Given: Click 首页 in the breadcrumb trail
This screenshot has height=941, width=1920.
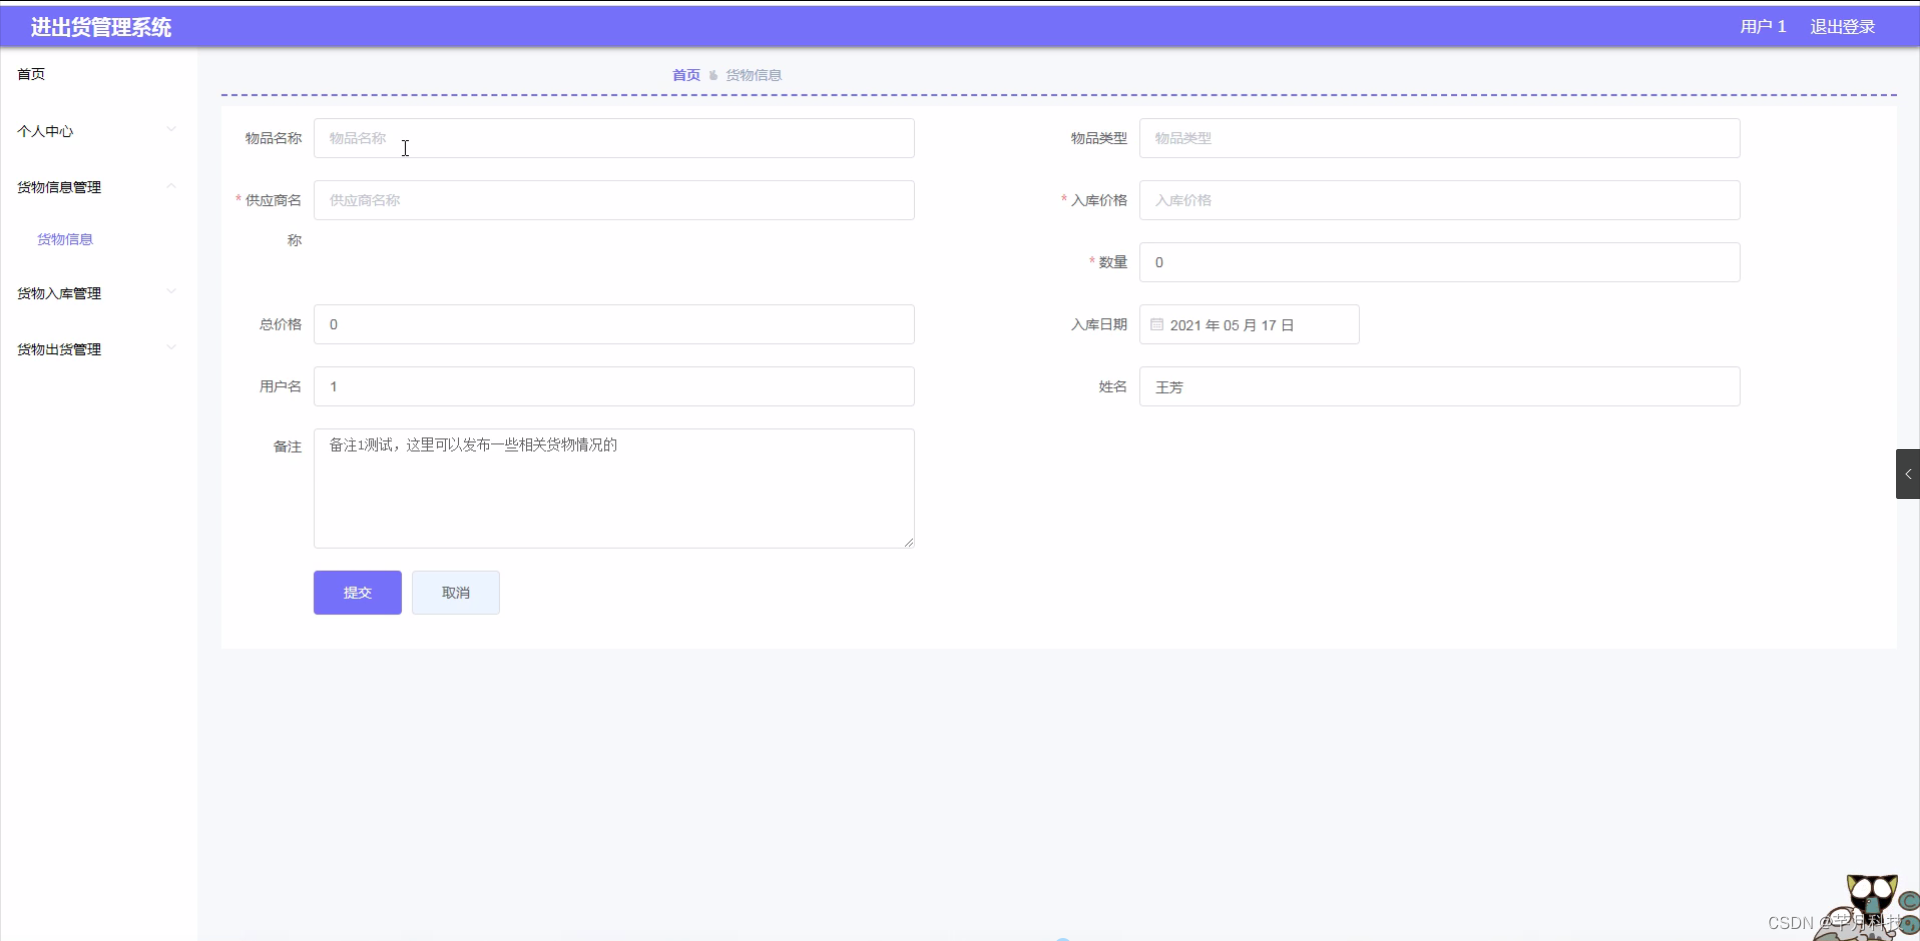Looking at the screenshot, I should [x=685, y=75].
